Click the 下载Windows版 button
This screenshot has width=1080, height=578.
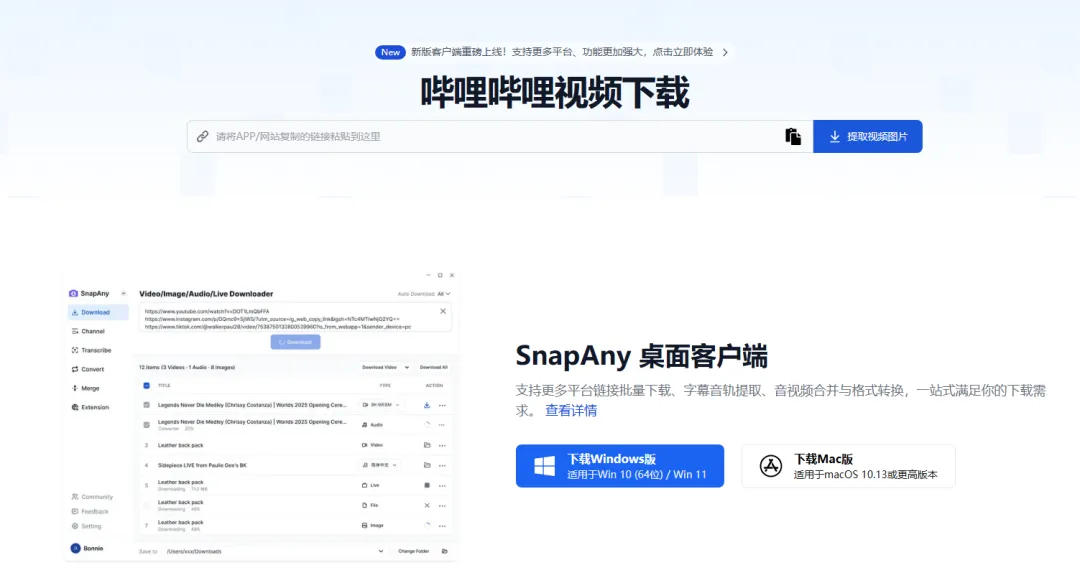pyautogui.click(x=620, y=466)
